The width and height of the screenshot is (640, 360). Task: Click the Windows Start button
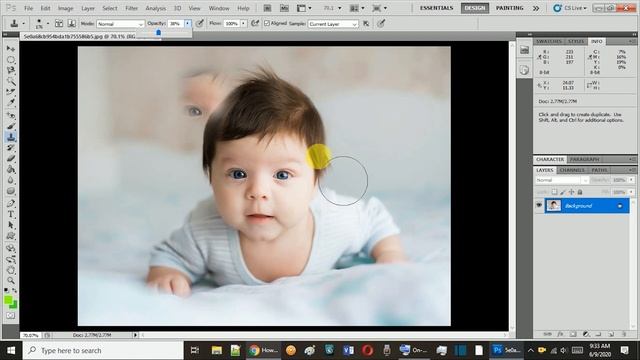point(11,350)
